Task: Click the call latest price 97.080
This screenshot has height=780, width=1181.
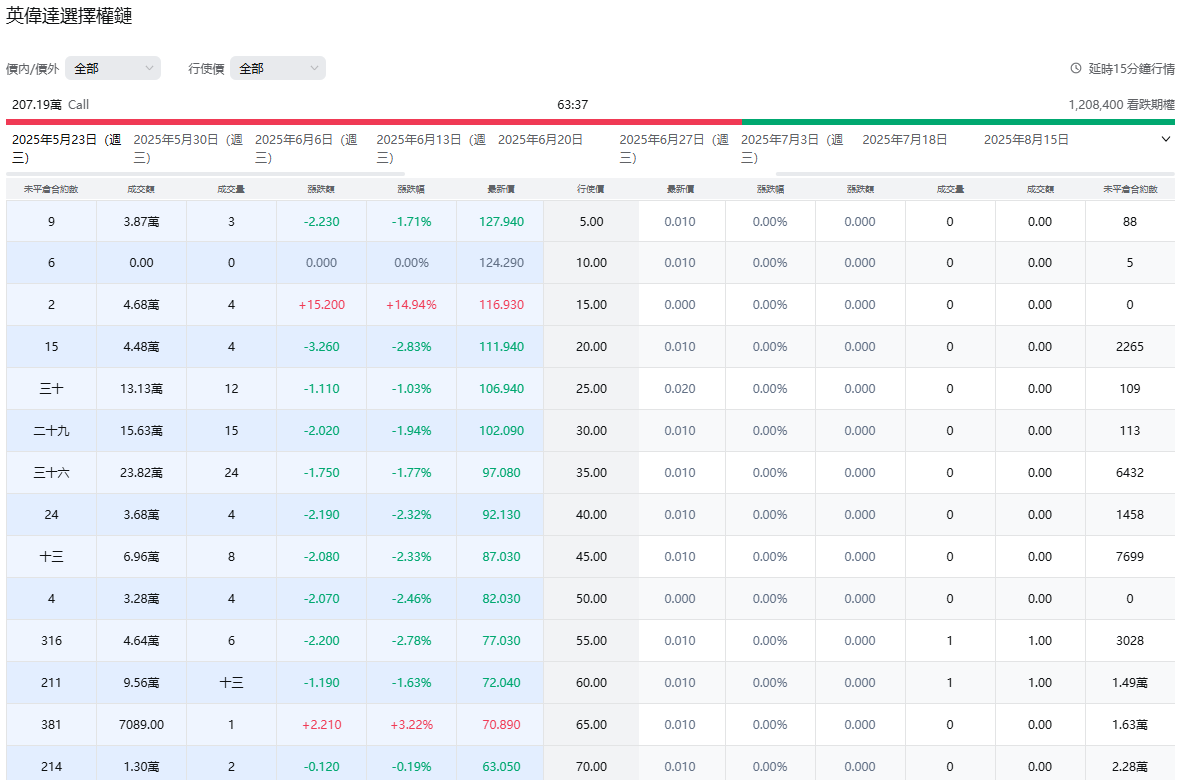Action: point(501,473)
